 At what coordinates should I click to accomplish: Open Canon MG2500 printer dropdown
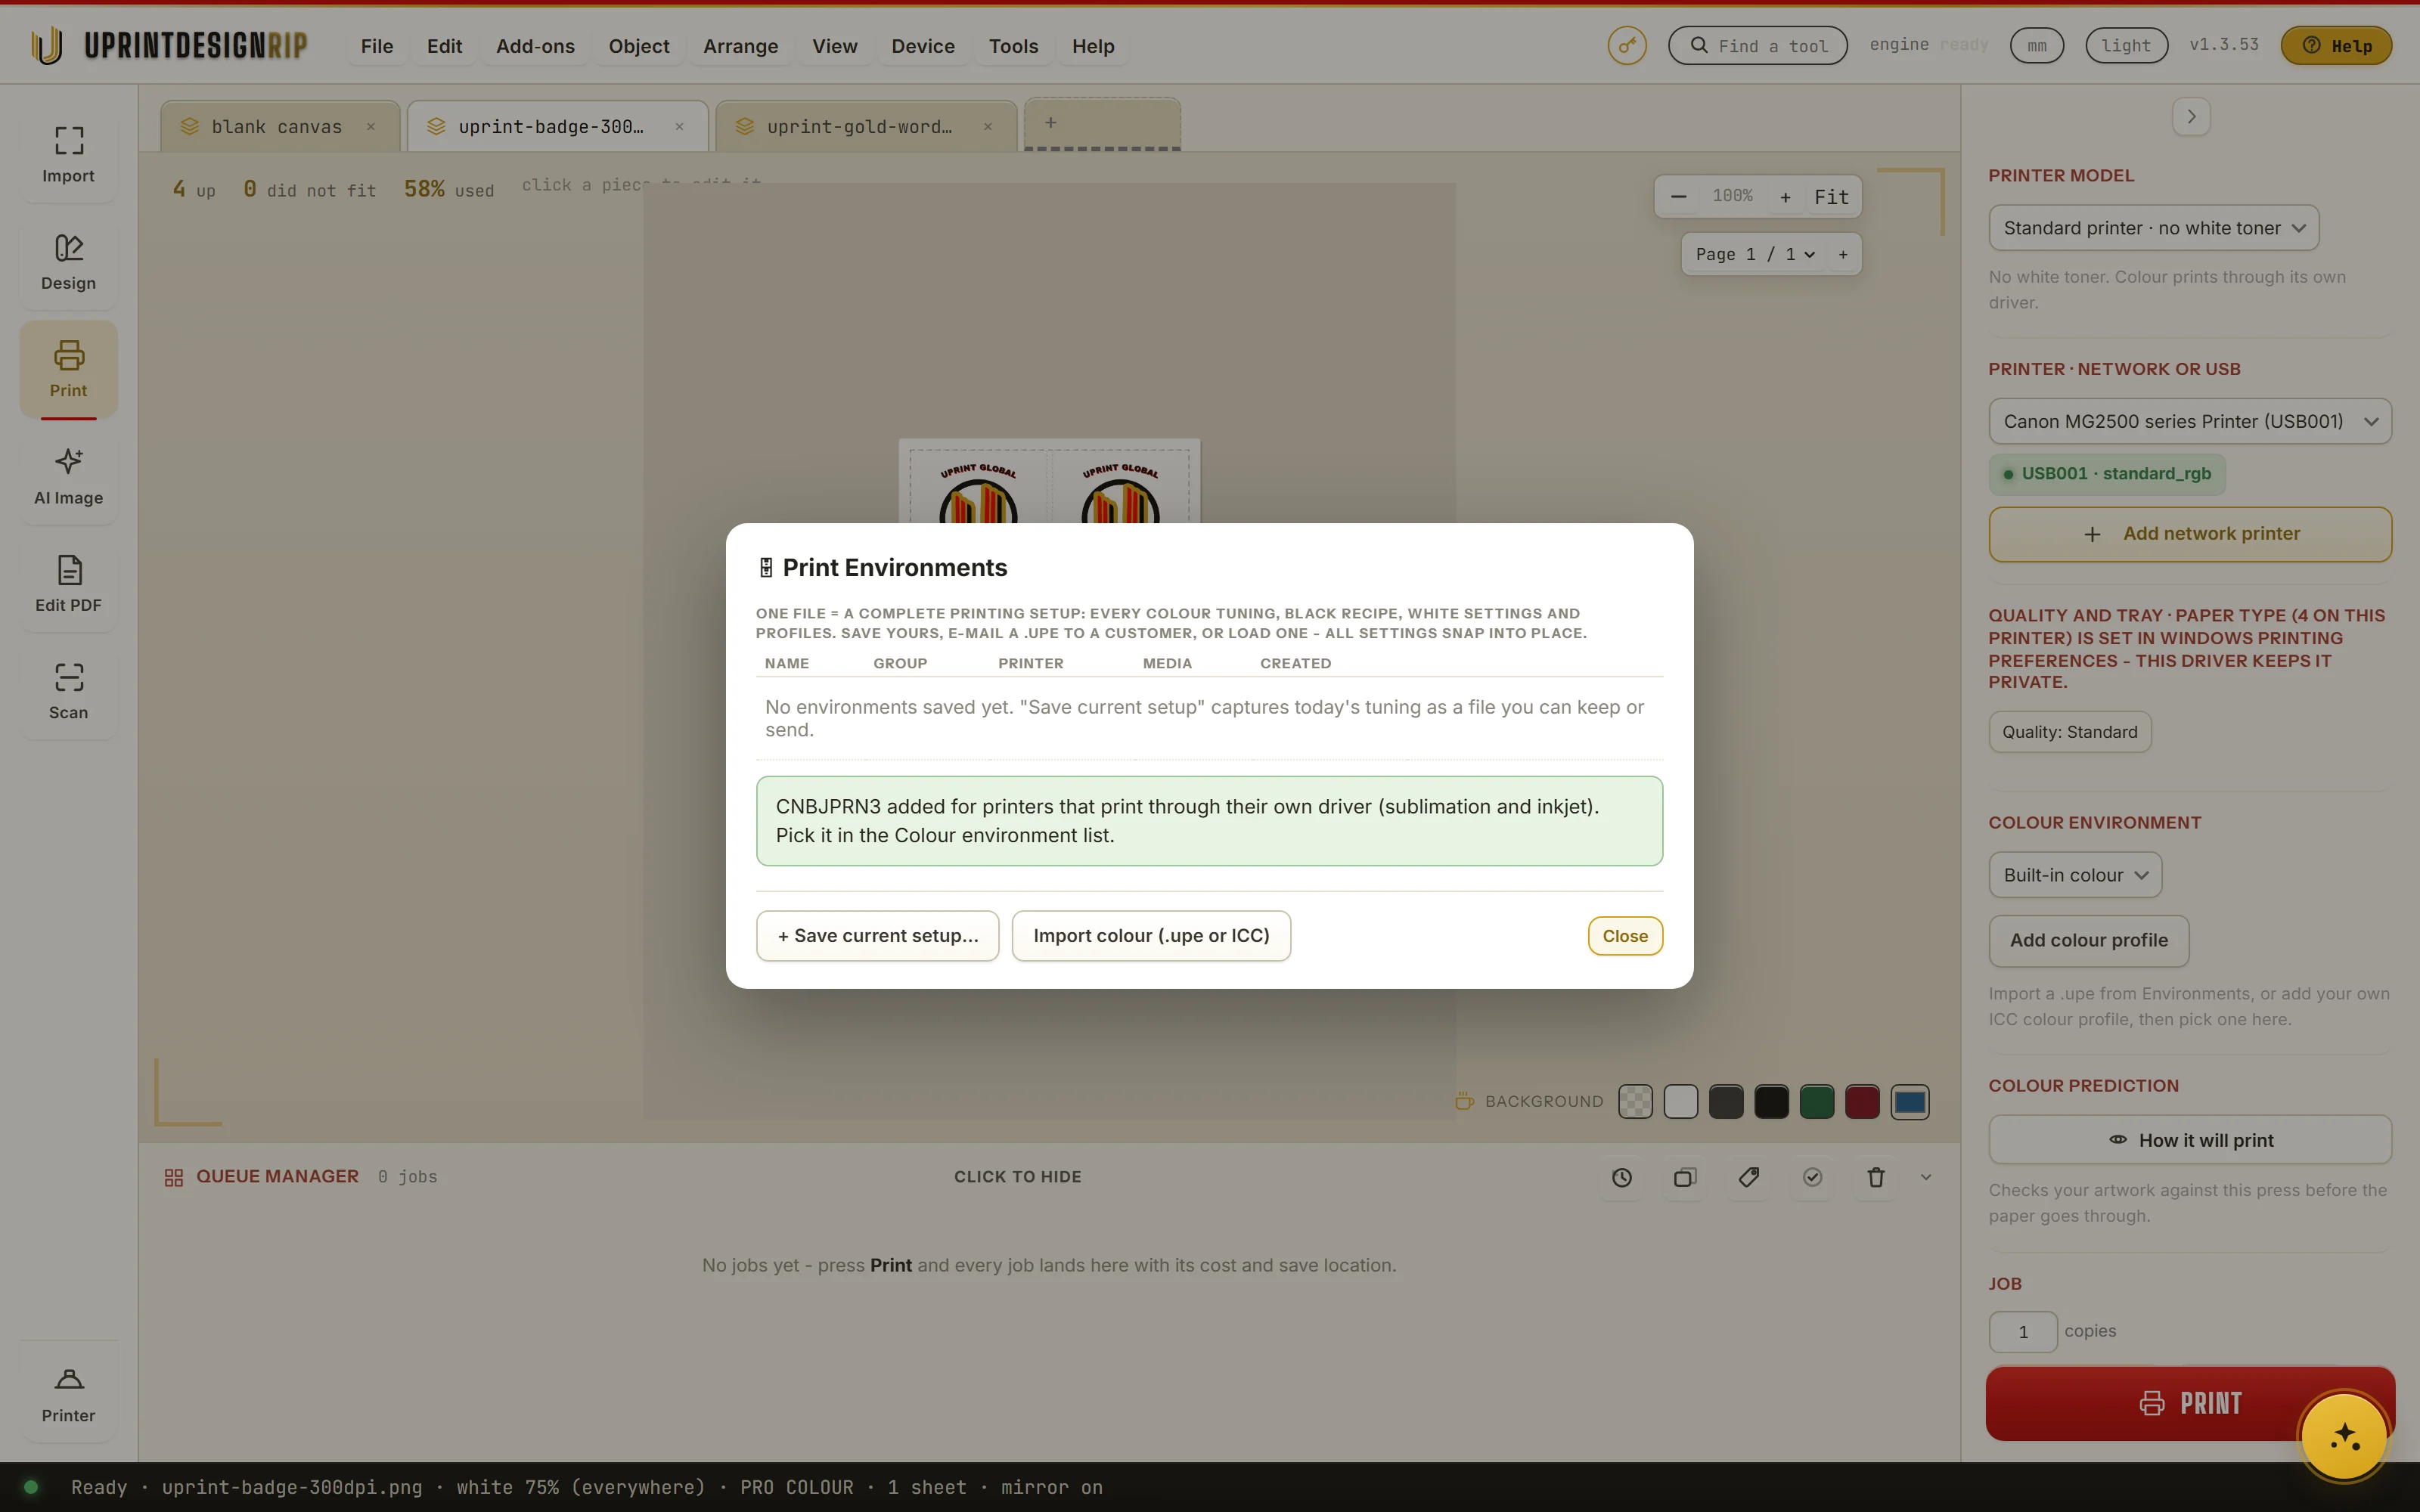pos(2190,422)
